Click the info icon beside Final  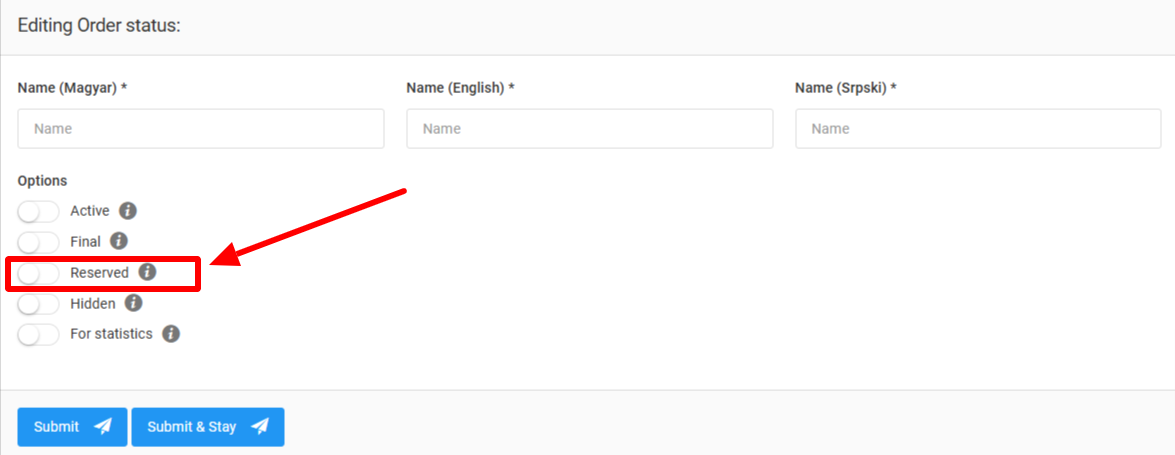[x=119, y=241]
